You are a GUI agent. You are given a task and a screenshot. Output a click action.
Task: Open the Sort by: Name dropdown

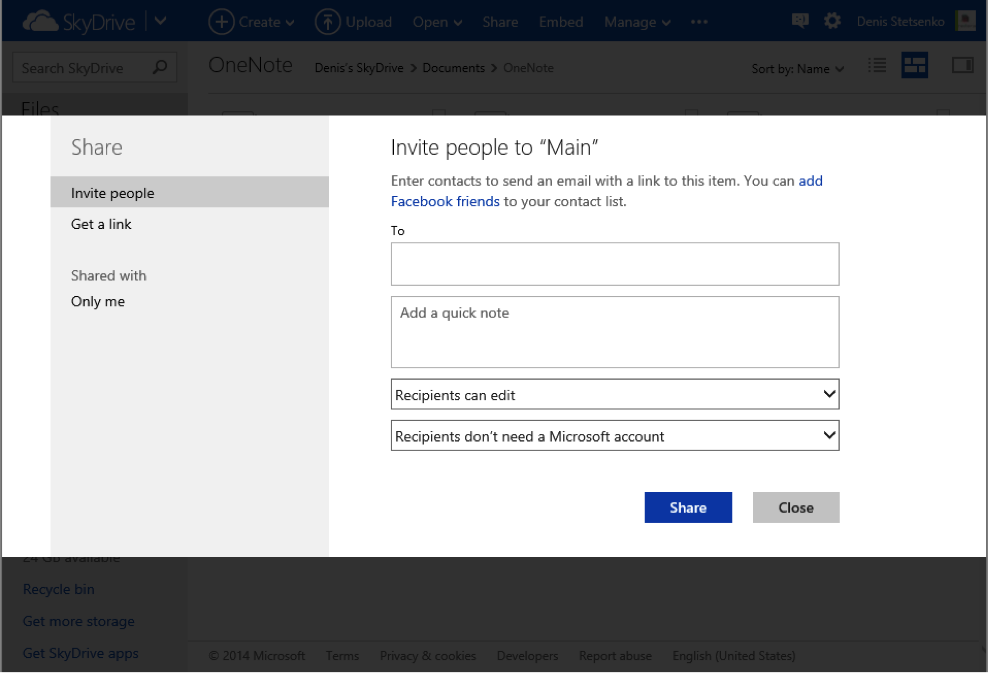click(x=797, y=69)
